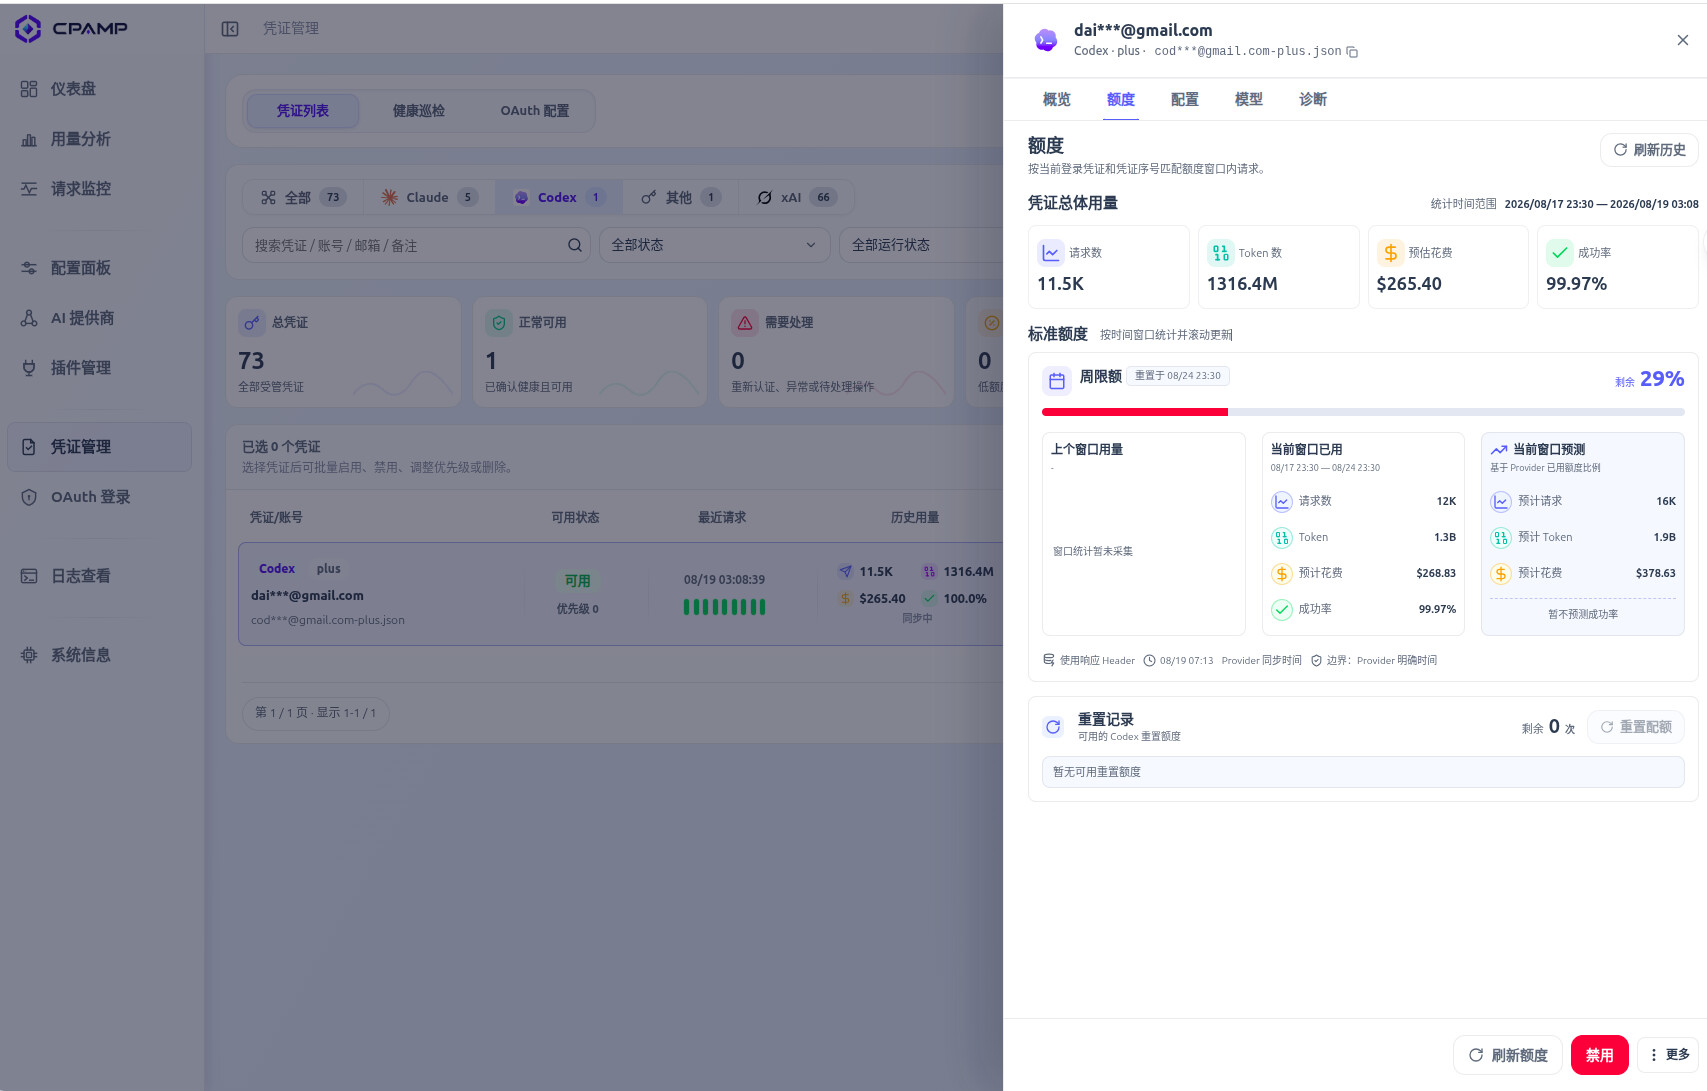Click the green health bar indicator
The width and height of the screenshot is (1707, 1091).
[724, 606]
